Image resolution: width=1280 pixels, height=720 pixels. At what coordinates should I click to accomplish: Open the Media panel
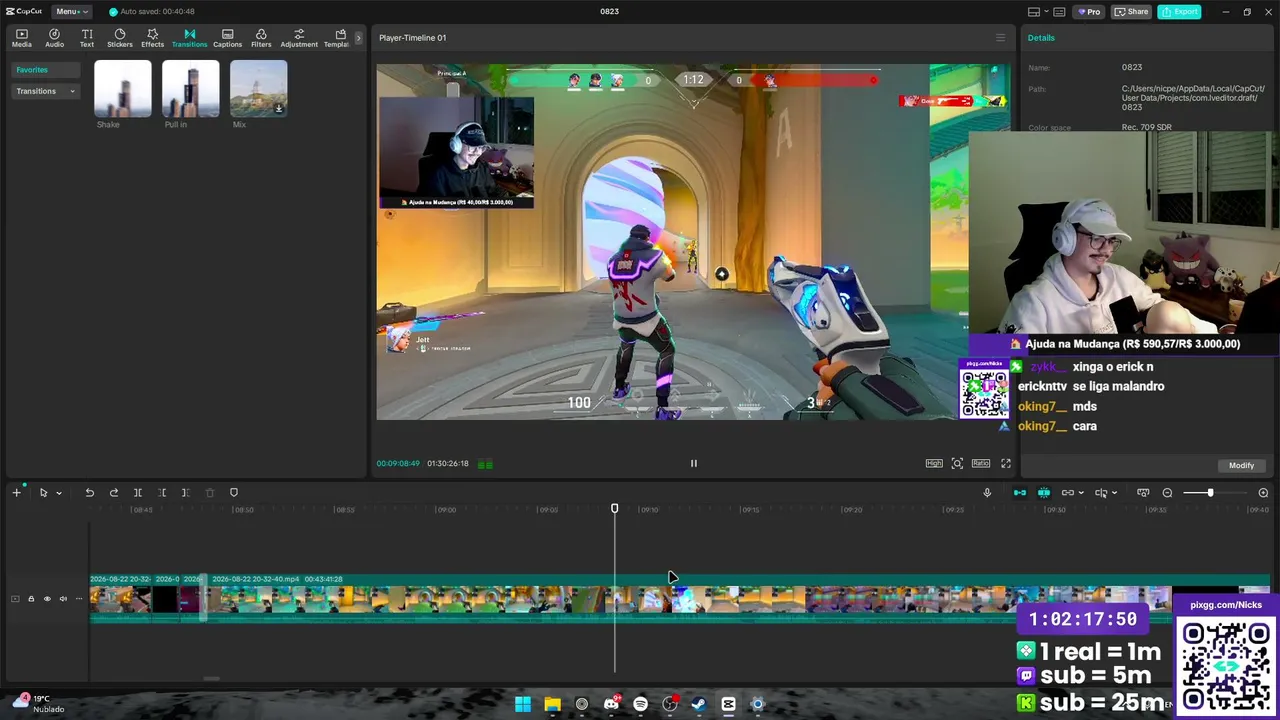22,38
